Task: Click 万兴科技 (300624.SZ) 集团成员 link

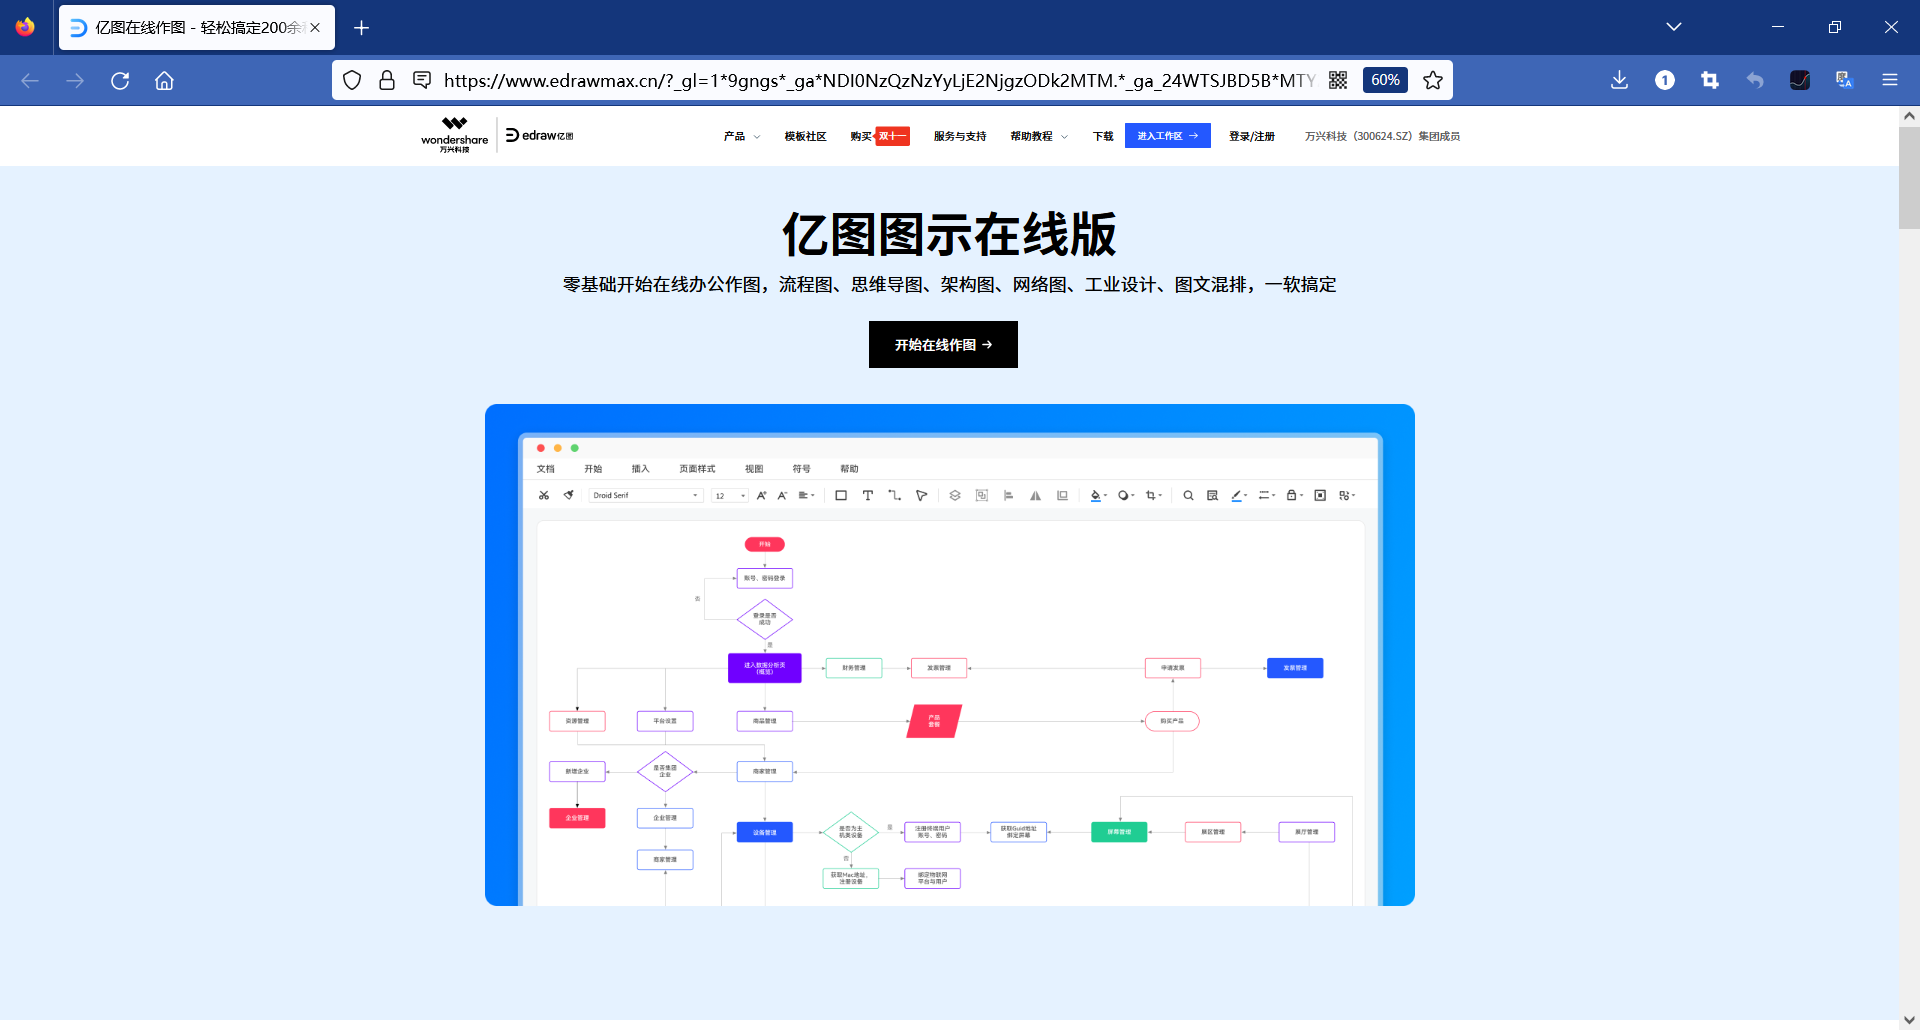Action: click(x=1382, y=136)
